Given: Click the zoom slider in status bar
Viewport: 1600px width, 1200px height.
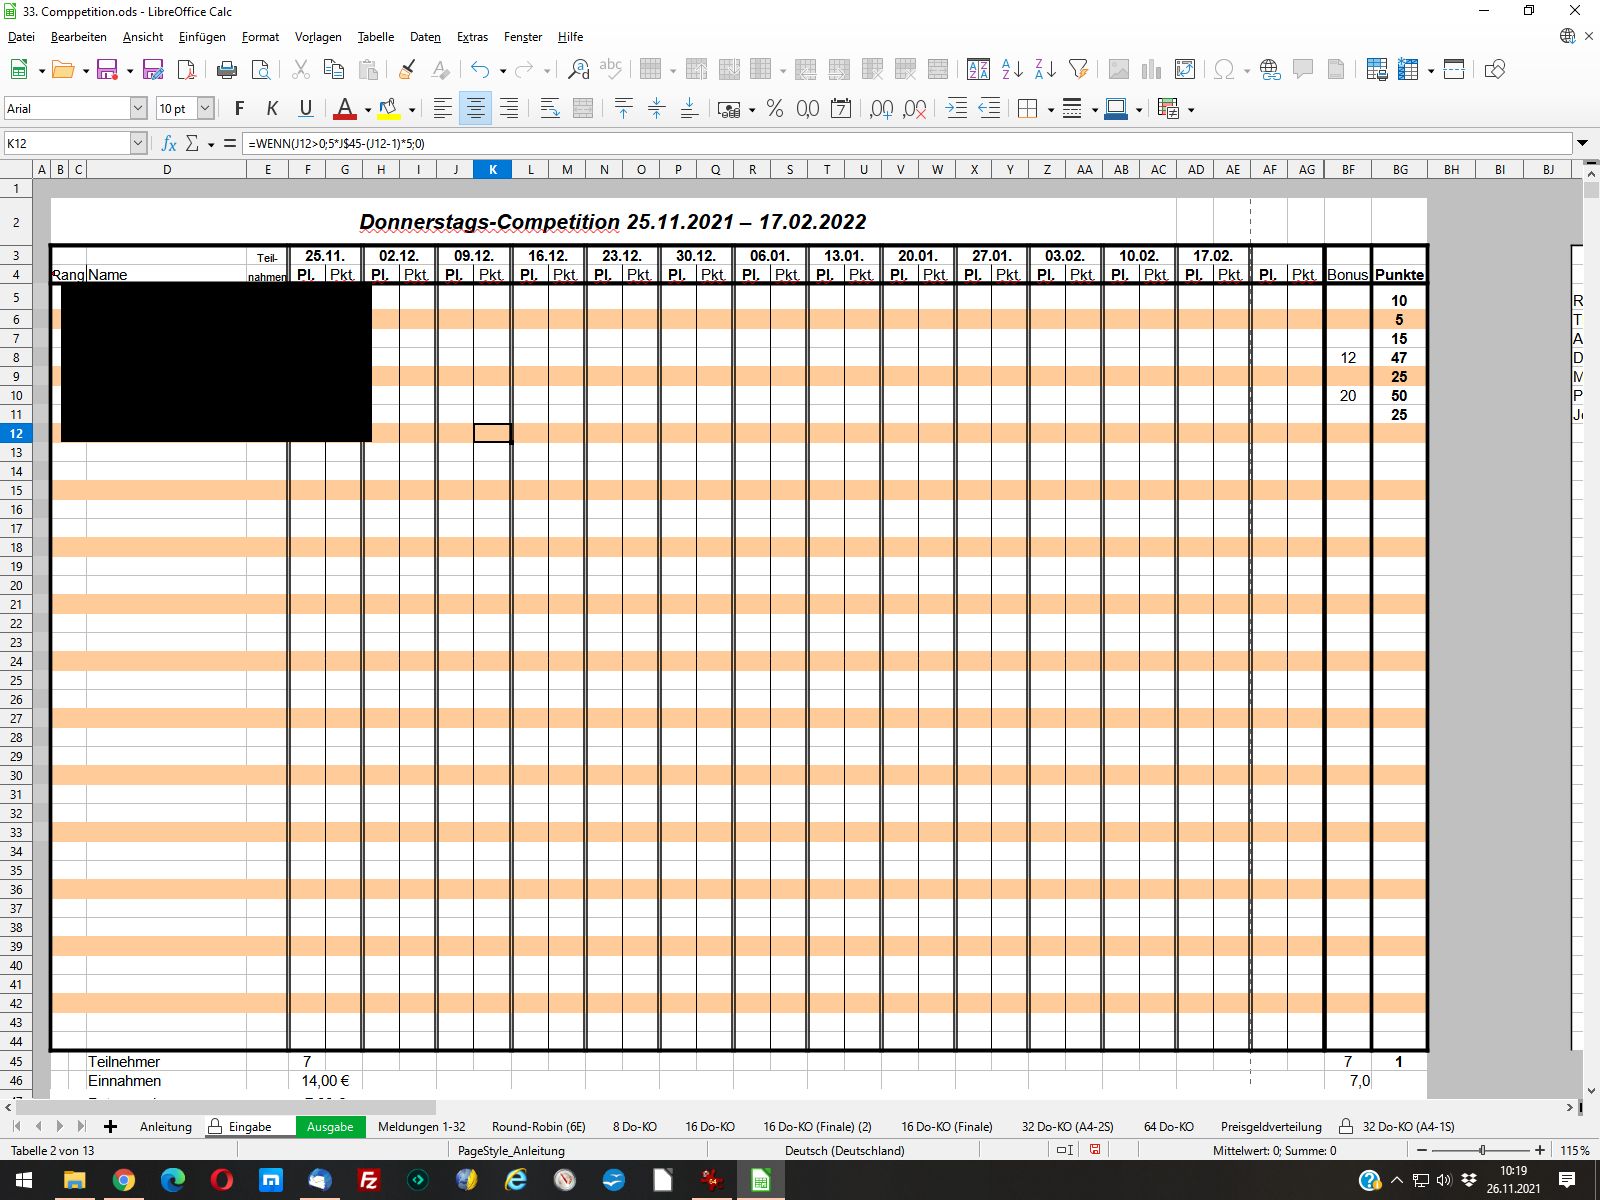Looking at the screenshot, I should pyautogui.click(x=1483, y=1150).
